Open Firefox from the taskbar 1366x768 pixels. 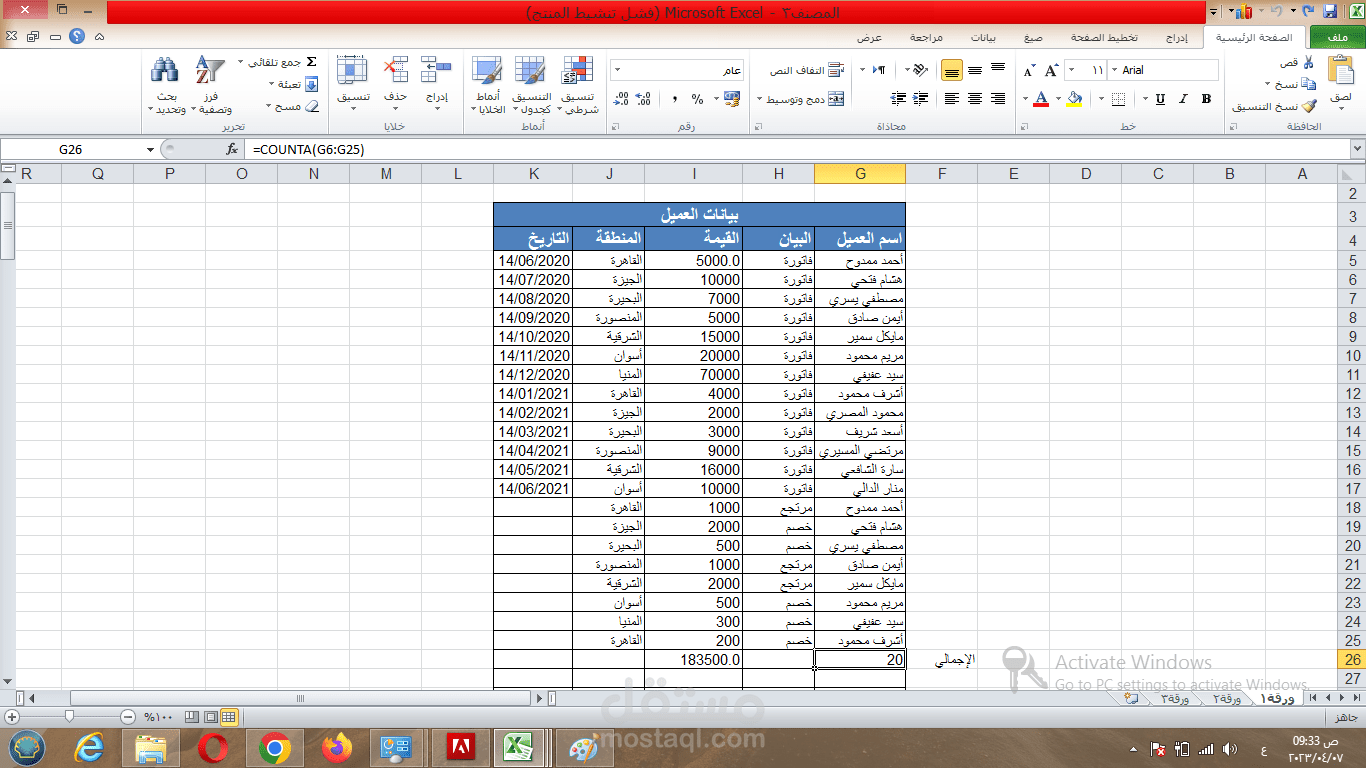pyautogui.click(x=338, y=748)
